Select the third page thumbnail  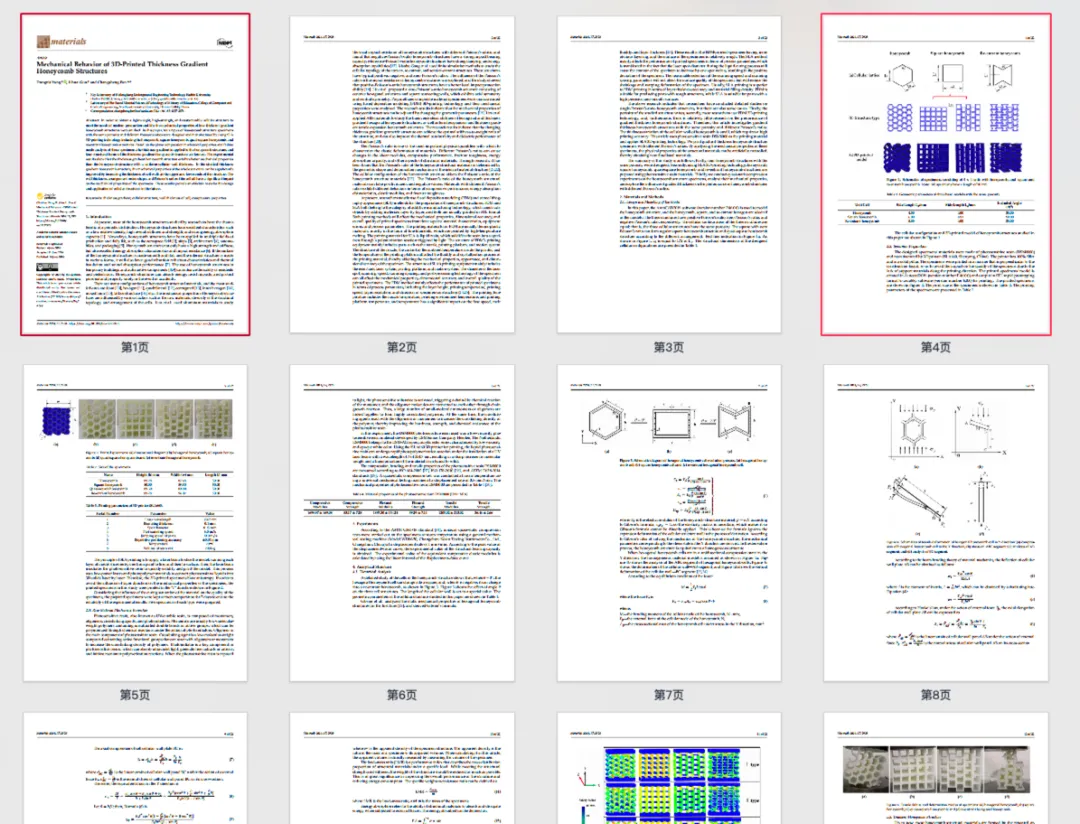click(x=669, y=175)
